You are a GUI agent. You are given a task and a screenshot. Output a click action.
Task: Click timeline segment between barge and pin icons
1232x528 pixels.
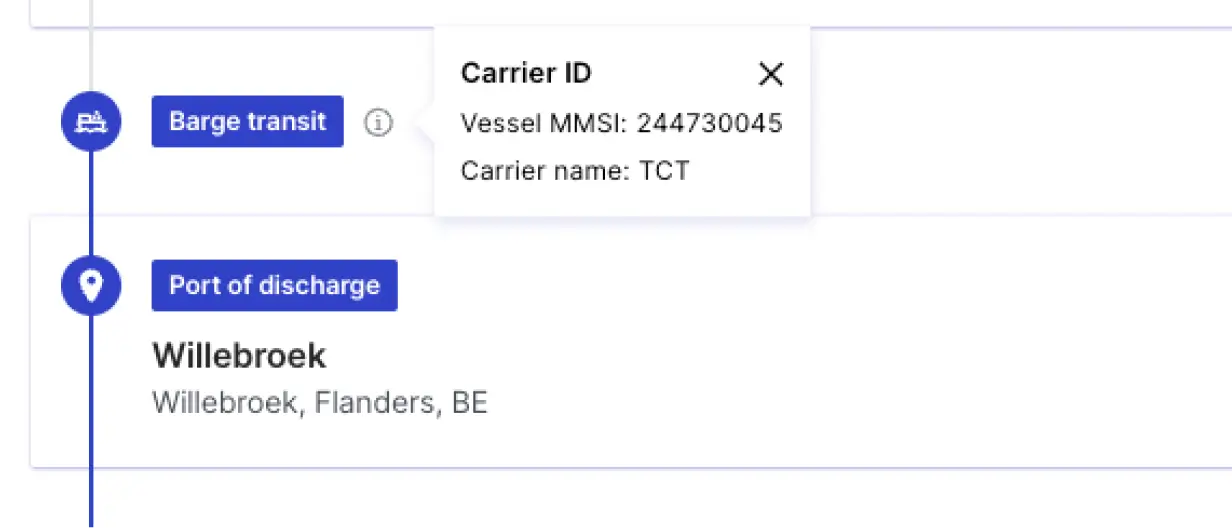click(x=91, y=204)
